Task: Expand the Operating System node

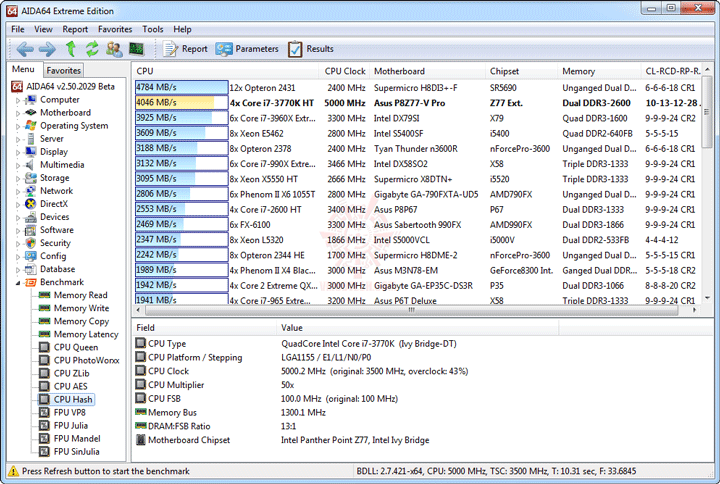Action: (18, 126)
